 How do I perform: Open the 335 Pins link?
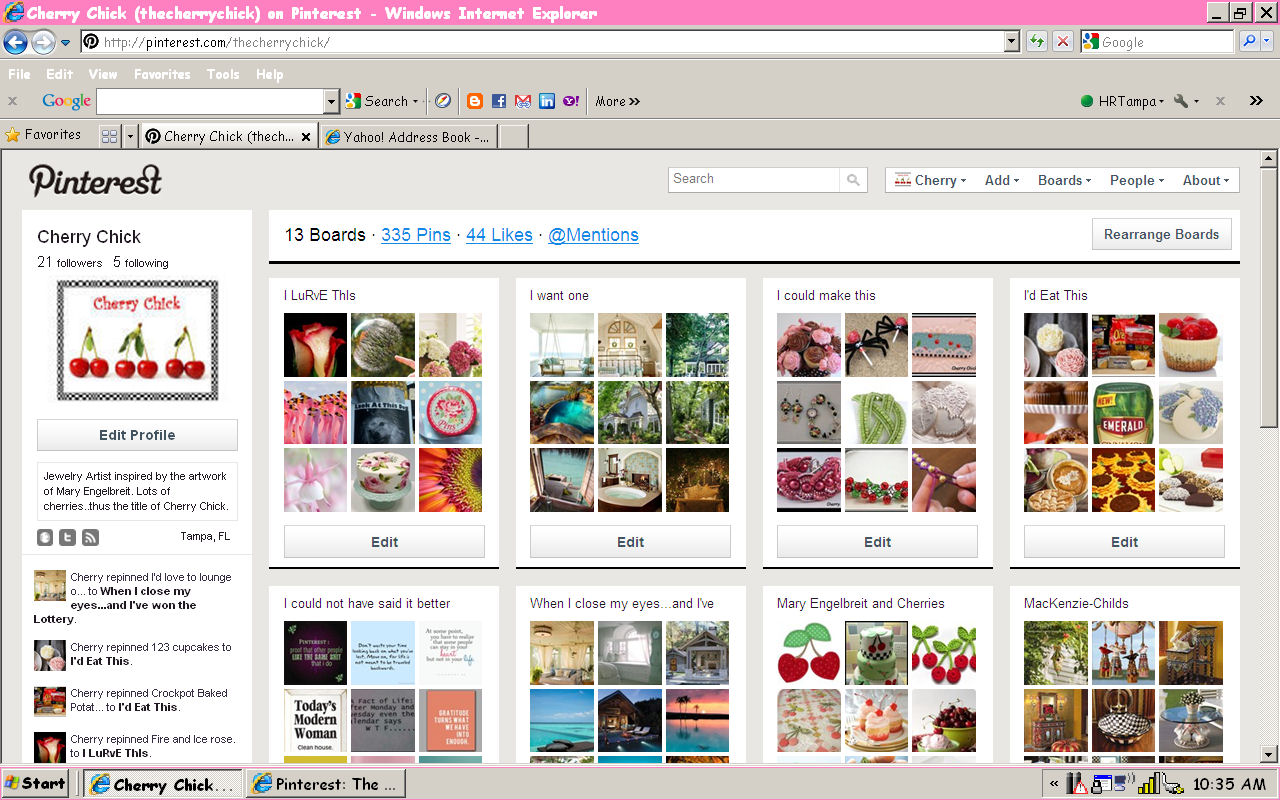416,235
